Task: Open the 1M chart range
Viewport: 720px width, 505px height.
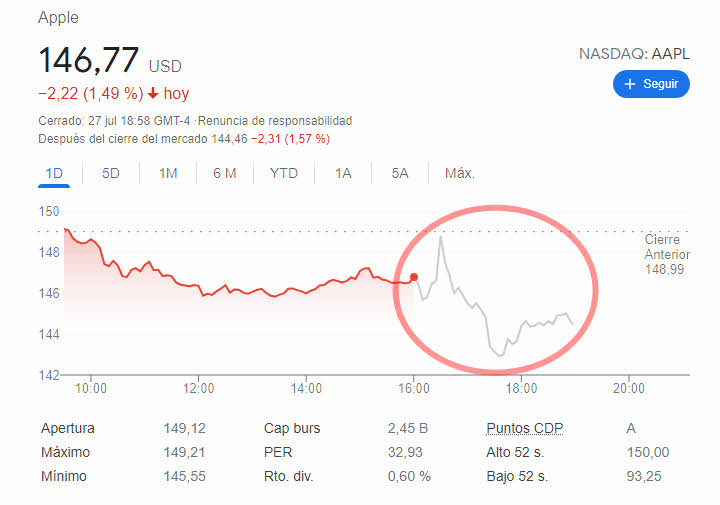Action: pos(168,173)
